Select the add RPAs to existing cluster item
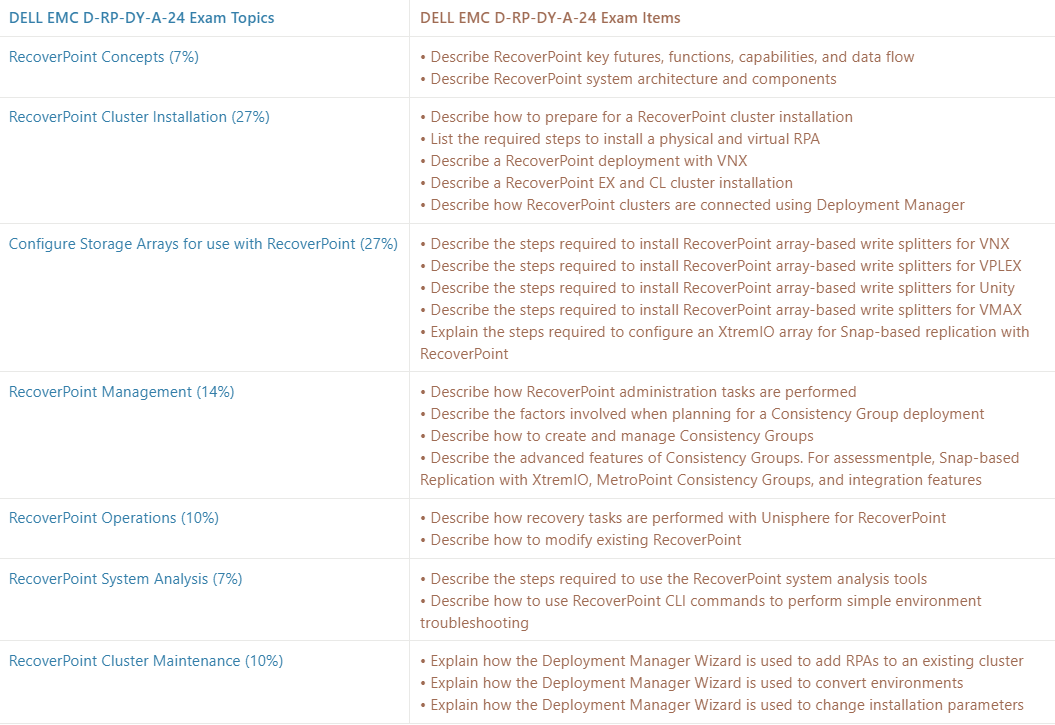1055x725 pixels. [x=722, y=661]
